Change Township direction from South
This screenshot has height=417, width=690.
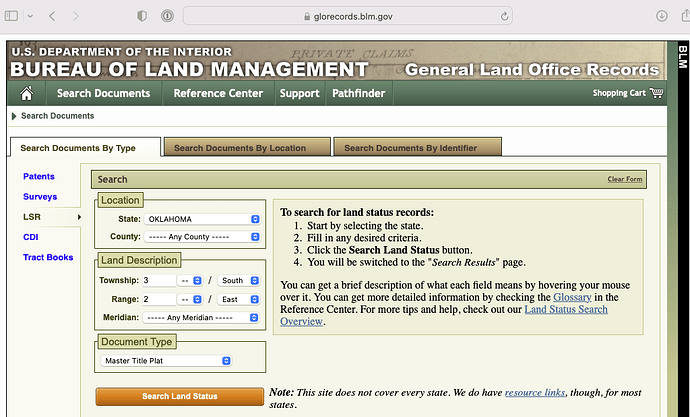click(239, 281)
